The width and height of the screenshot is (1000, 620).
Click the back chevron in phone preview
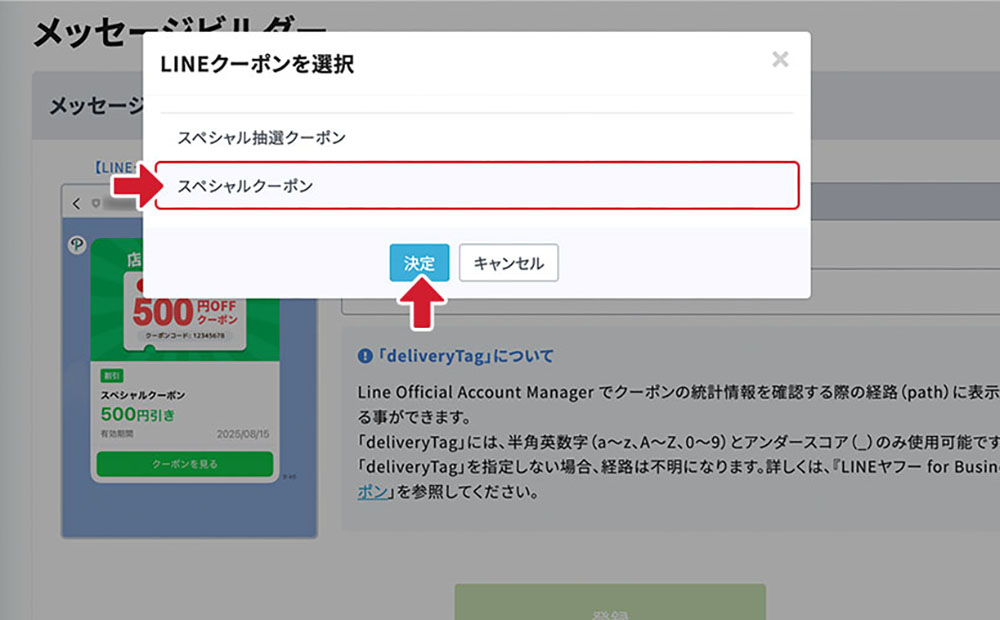[x=77, y=203]
